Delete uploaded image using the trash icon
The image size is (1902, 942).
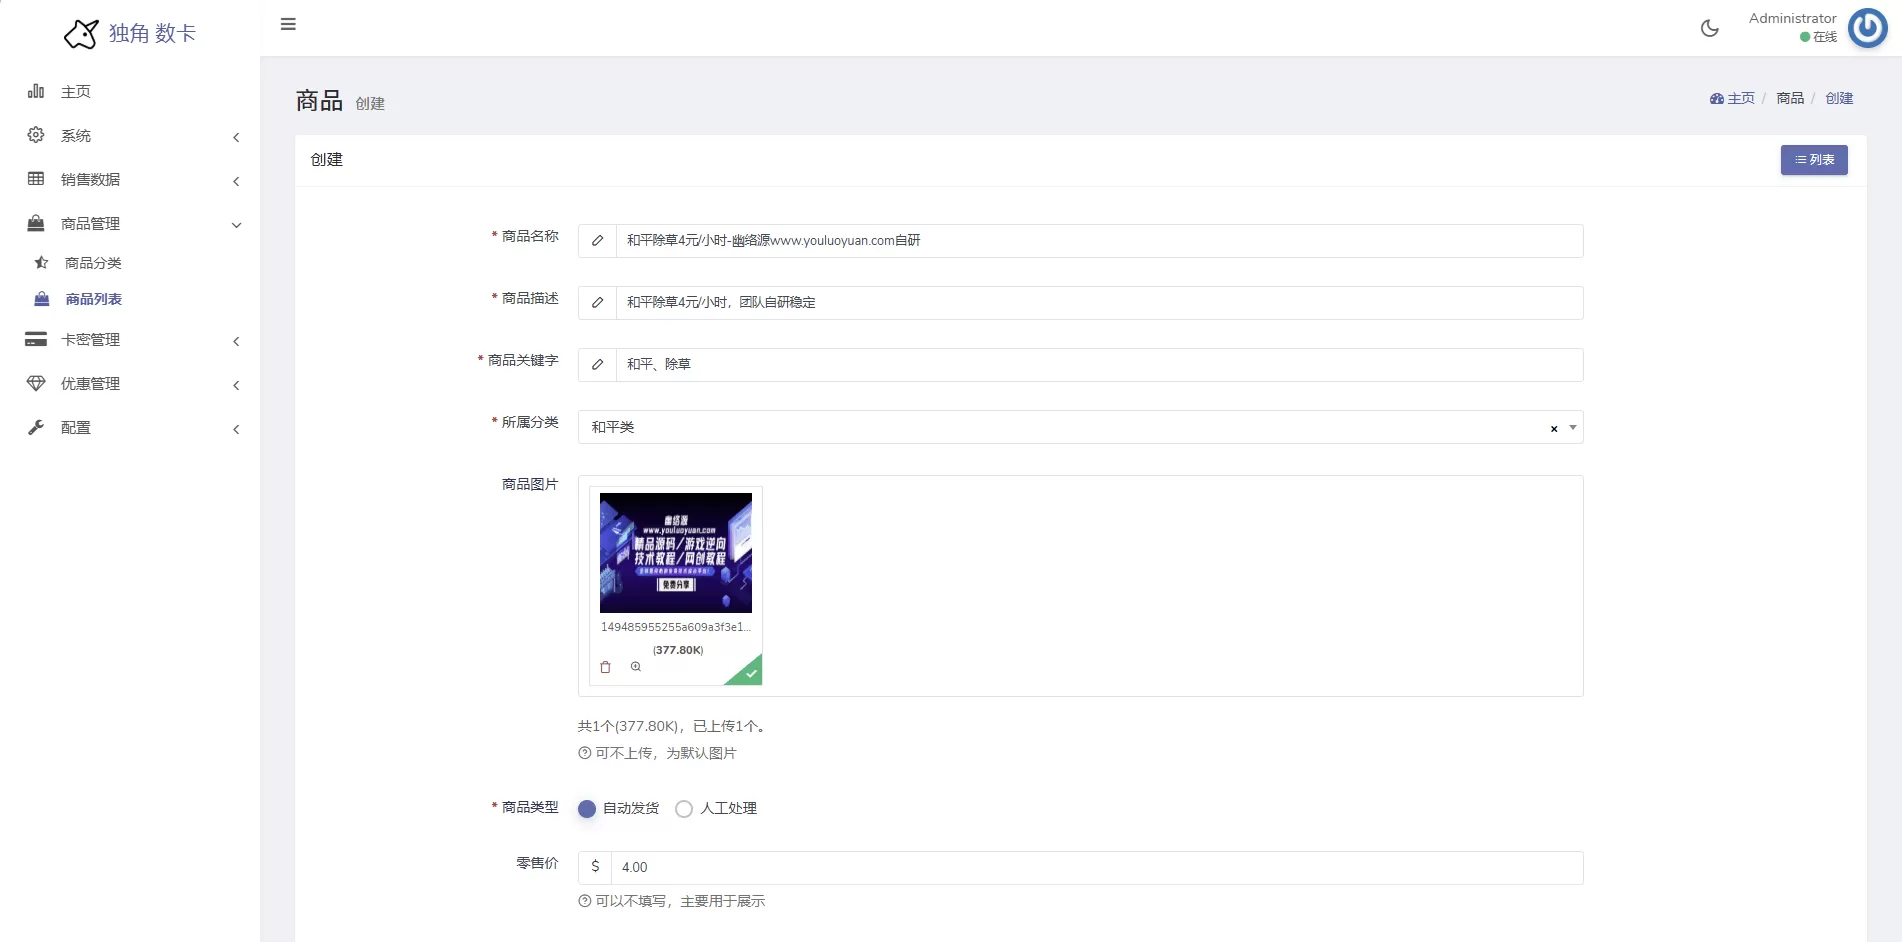point(605,667)
